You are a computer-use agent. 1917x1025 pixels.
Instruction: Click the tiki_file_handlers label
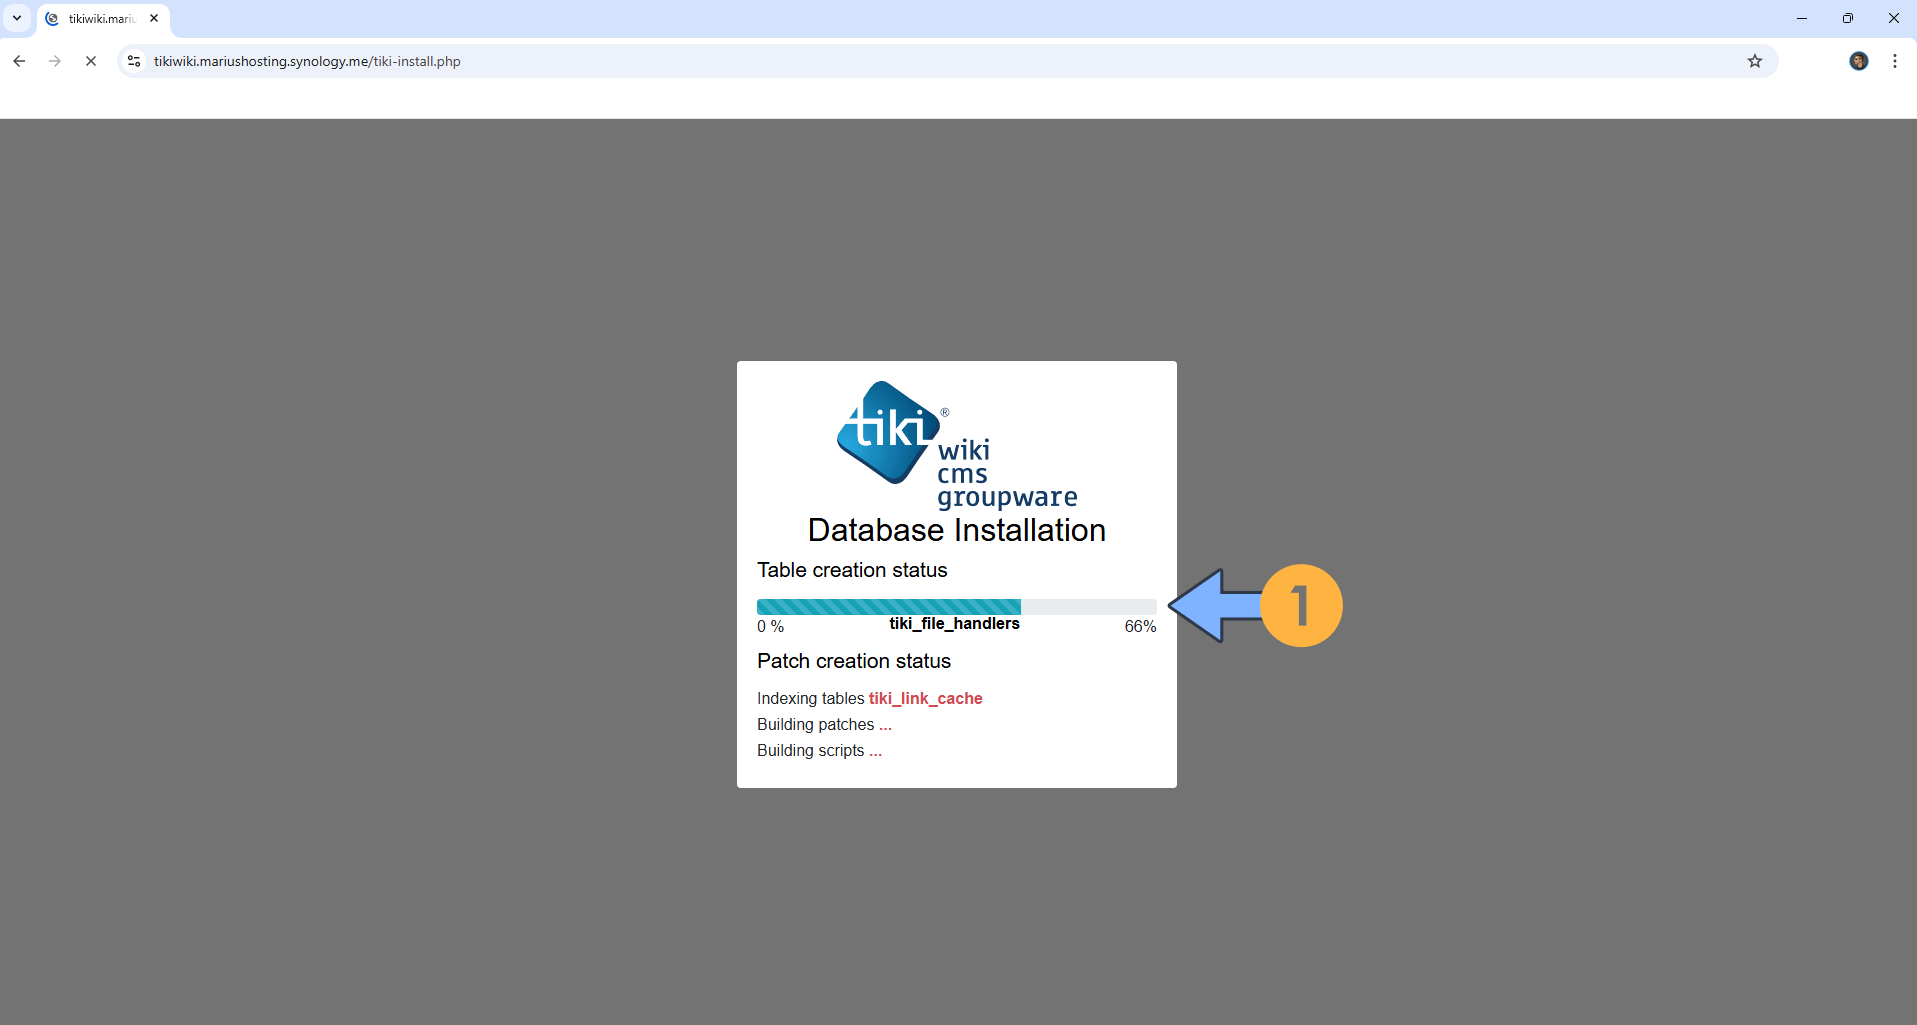(x=953, y=623)
